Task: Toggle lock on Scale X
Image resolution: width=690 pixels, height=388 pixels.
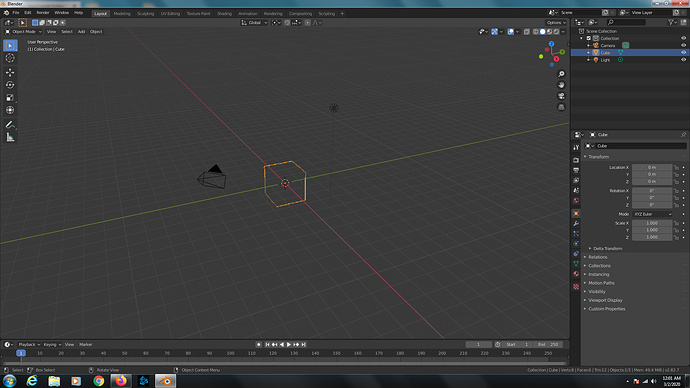Action: 676,223
